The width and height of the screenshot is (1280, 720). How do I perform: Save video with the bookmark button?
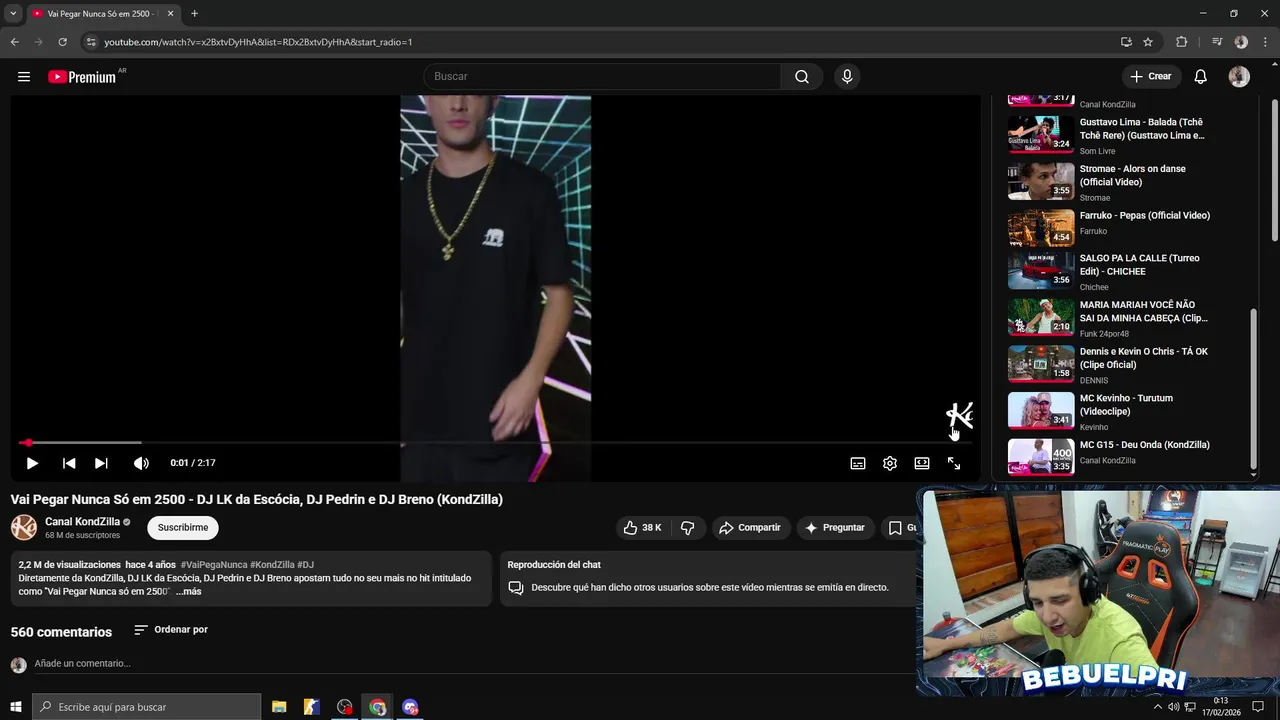point(898,527)
